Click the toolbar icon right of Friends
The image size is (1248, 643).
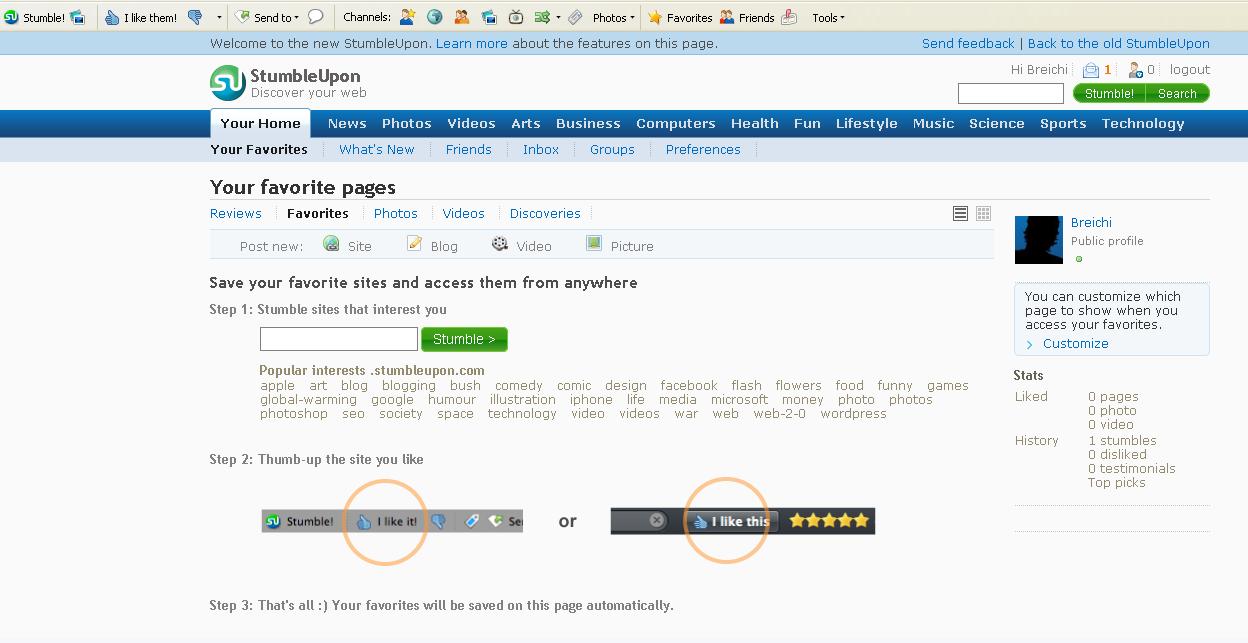tap(790, 17)
